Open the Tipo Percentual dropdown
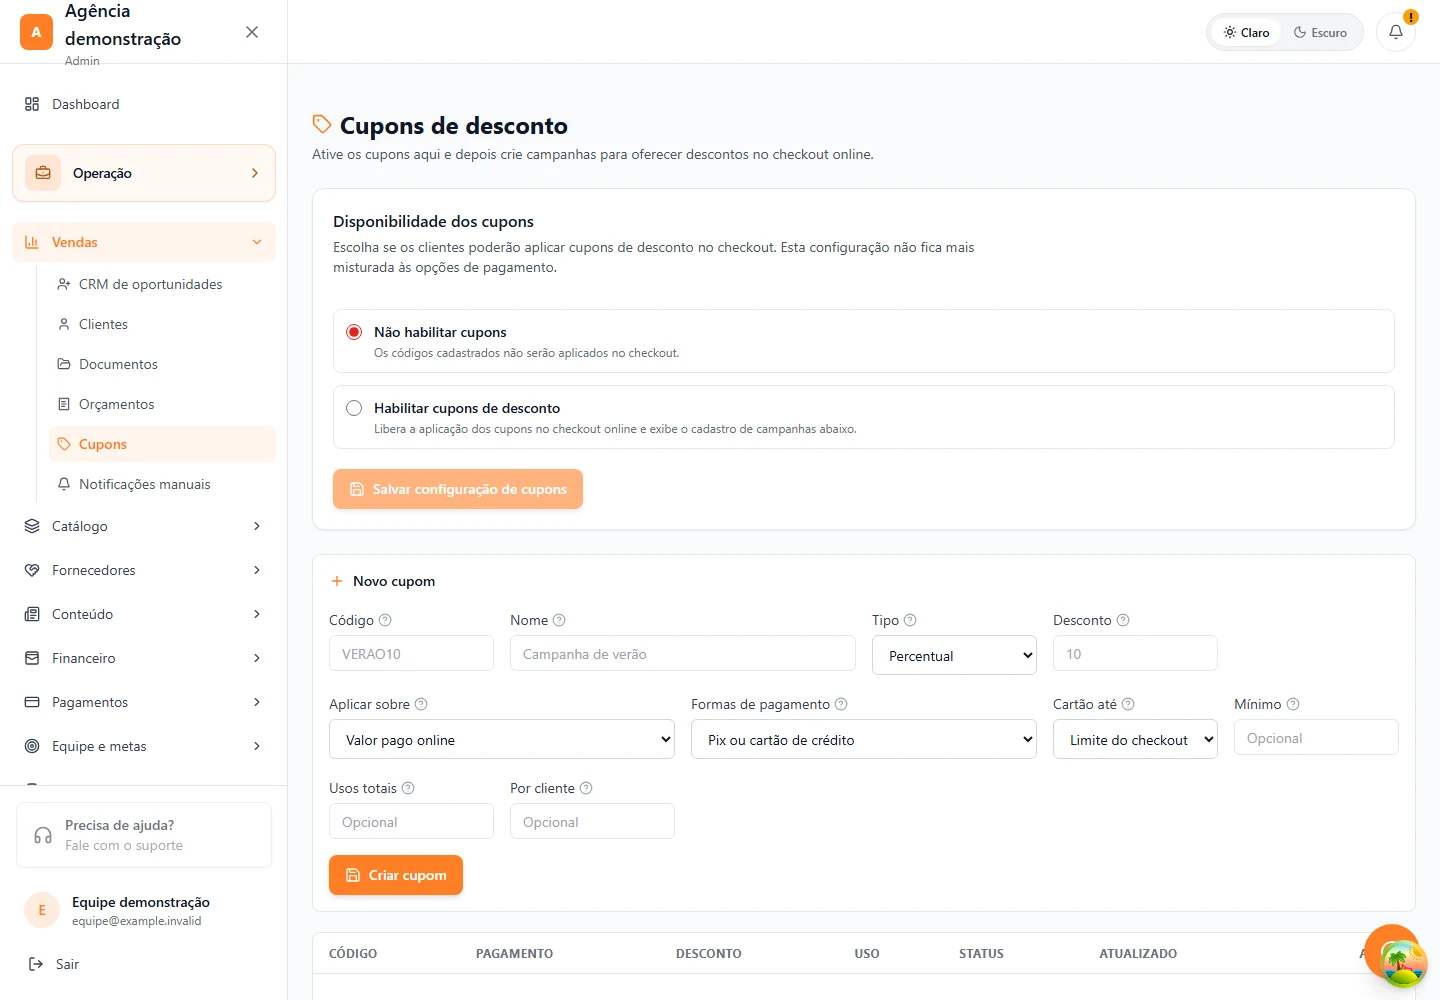This screenshot has height=1000, width=1440. (954, 656)
